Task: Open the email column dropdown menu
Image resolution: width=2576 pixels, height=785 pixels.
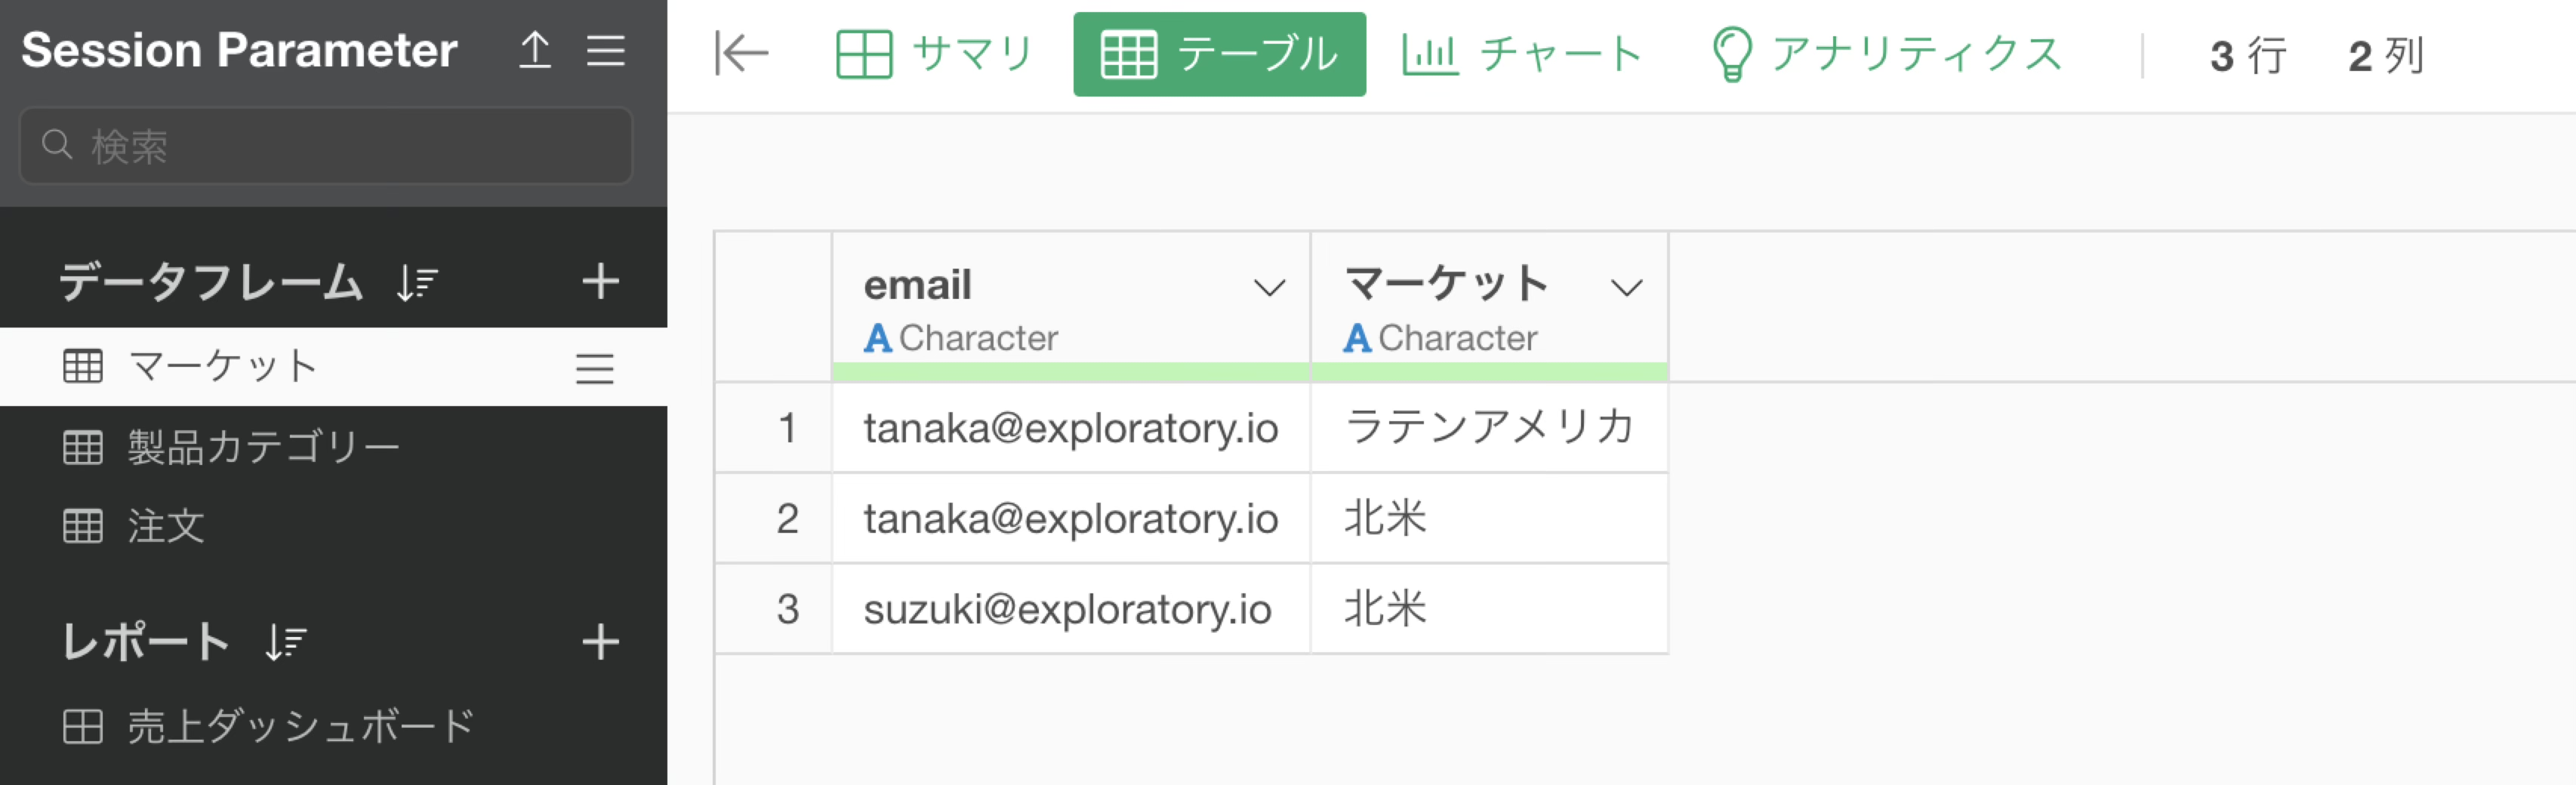Action: click(1269, 288)
